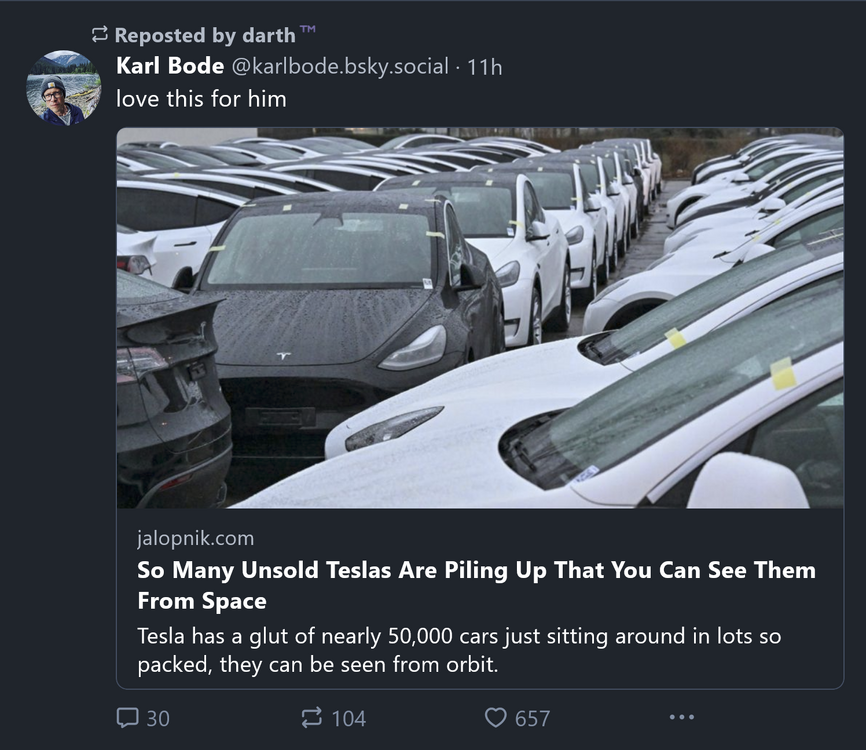Image resolution: width=866 pixels, height=750 pixels.
Task: Click the repost arrows icon below the post
Action: click(x=312, y=718)
